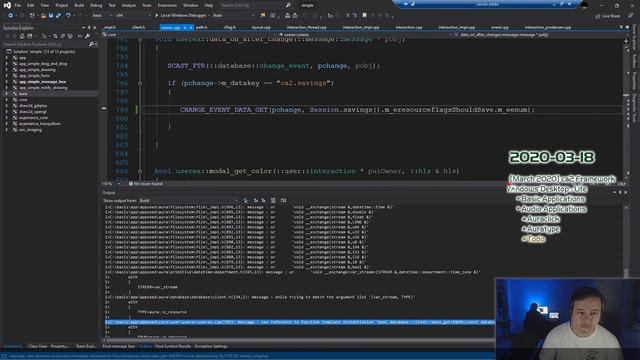640x360 pixels.
Task: Select the experience_core project
Action: click(33, 118)
